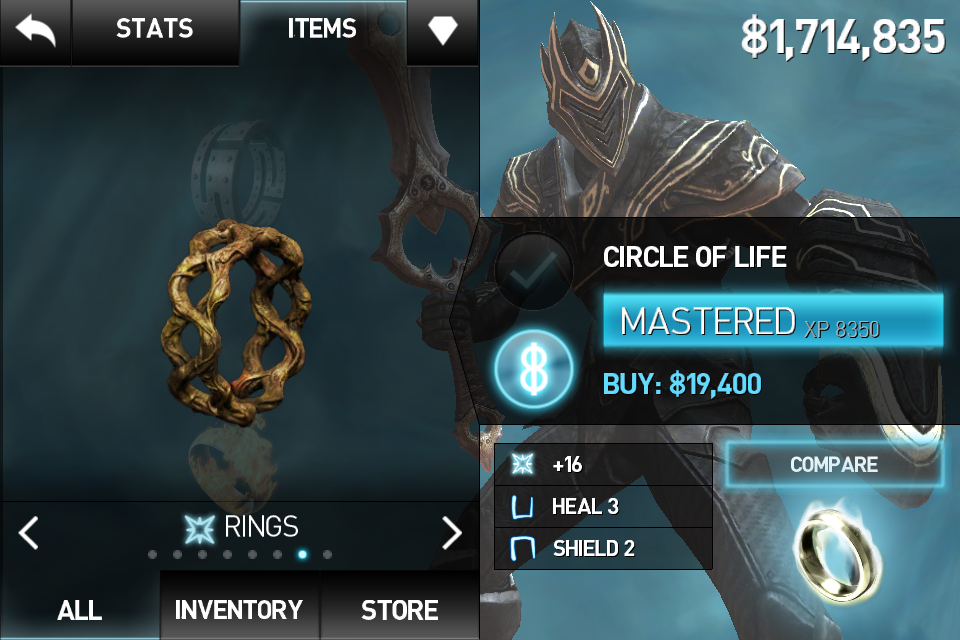Tap the magic +16 stat icon
Viewport: 960px width, 640px height.
point(523,464)
